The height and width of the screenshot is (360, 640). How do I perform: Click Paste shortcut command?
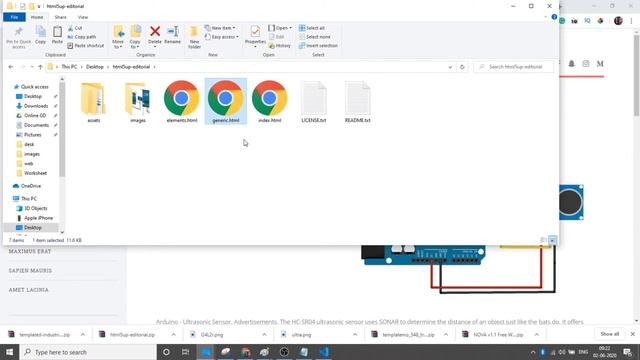pos(85,46)
